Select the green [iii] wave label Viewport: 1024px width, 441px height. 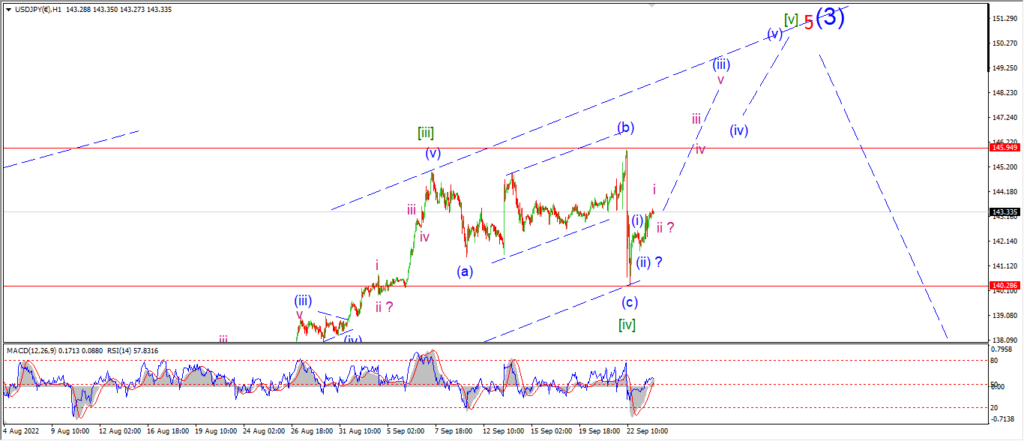[x=426, y=133]
